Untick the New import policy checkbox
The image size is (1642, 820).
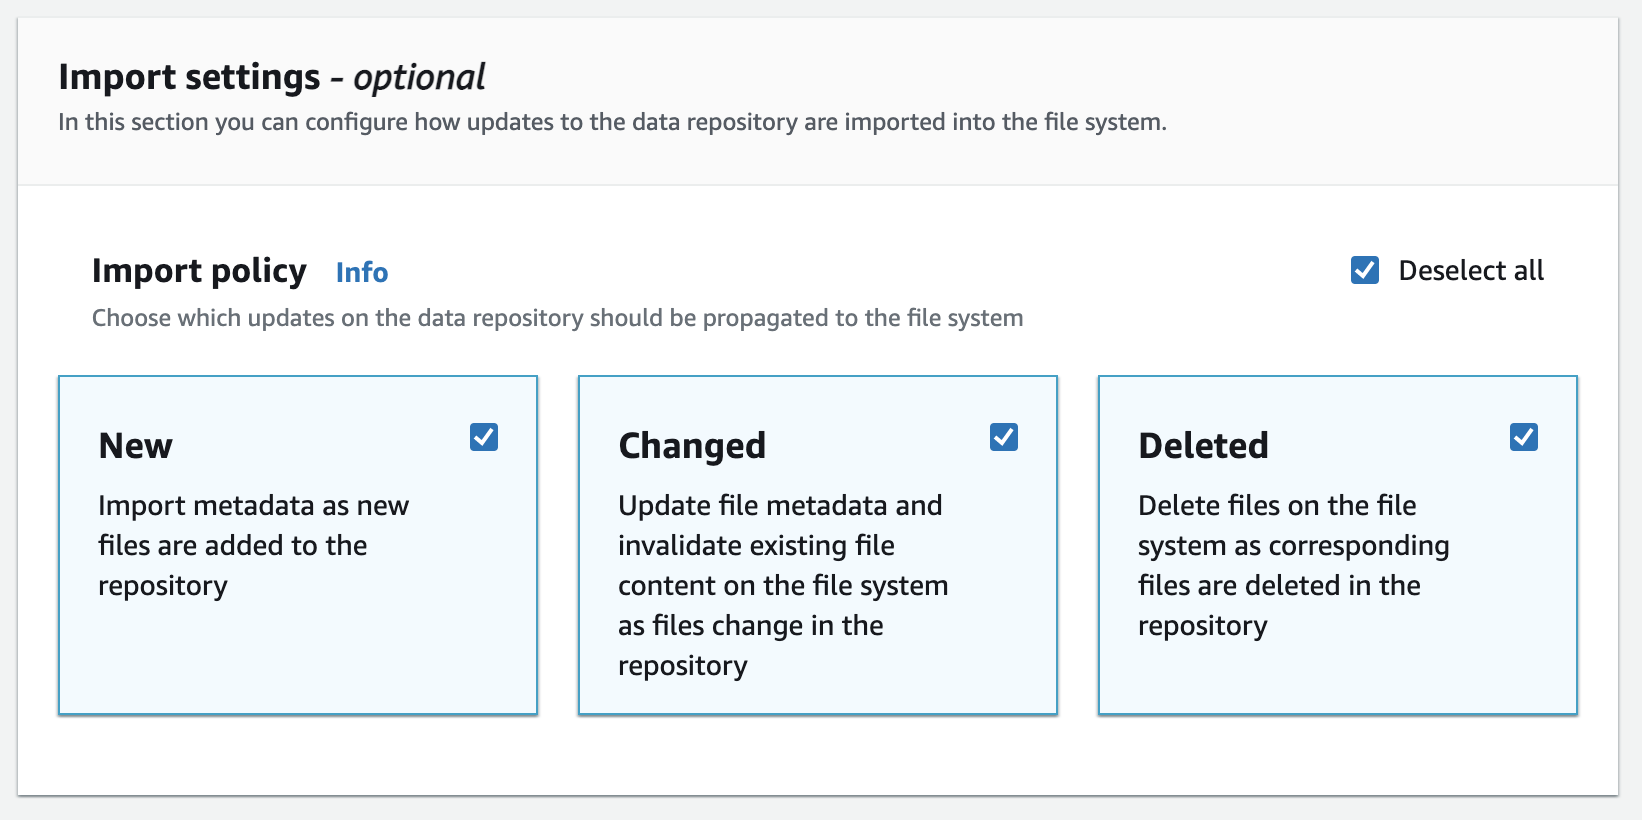484,437
